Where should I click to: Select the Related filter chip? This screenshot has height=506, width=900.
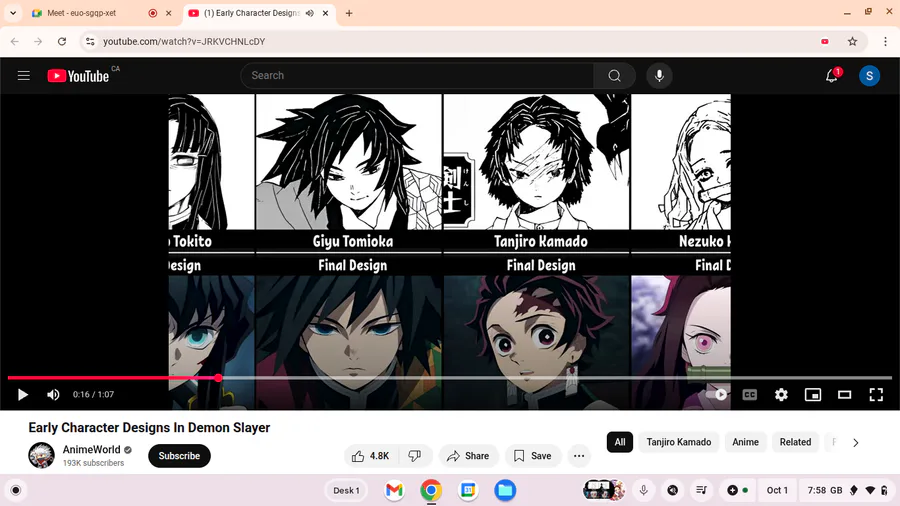(795, 442)
